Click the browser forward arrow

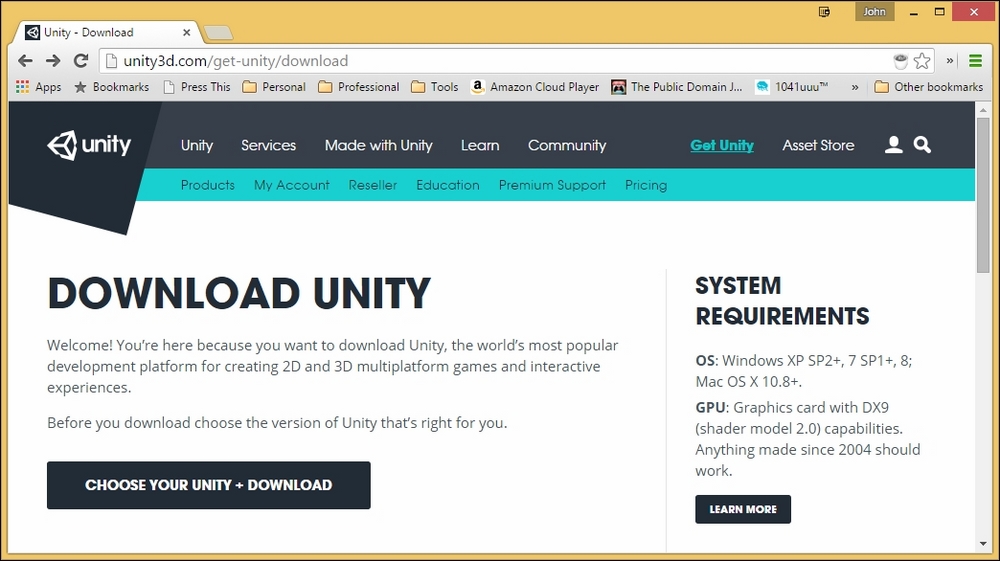tap(53, 61)
